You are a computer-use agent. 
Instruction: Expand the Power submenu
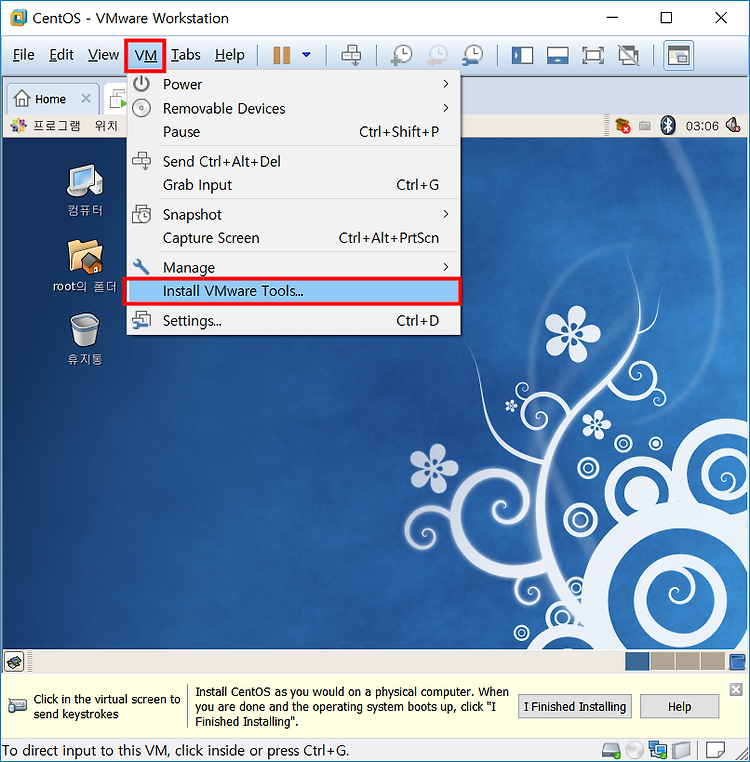294,84
